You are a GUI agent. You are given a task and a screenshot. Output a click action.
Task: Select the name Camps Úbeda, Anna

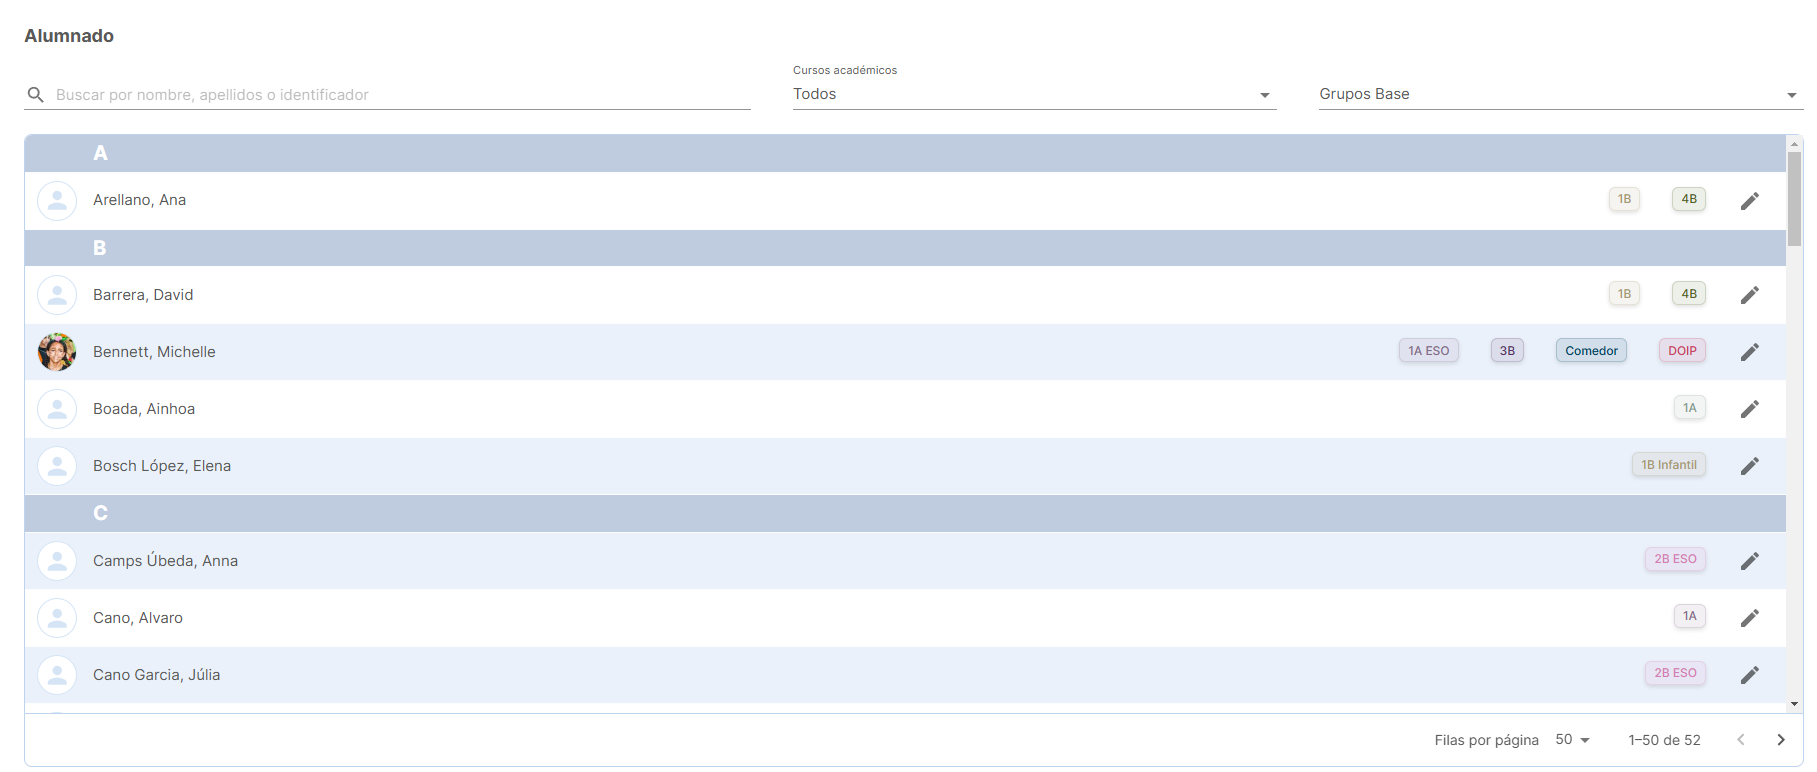[166, 561]
